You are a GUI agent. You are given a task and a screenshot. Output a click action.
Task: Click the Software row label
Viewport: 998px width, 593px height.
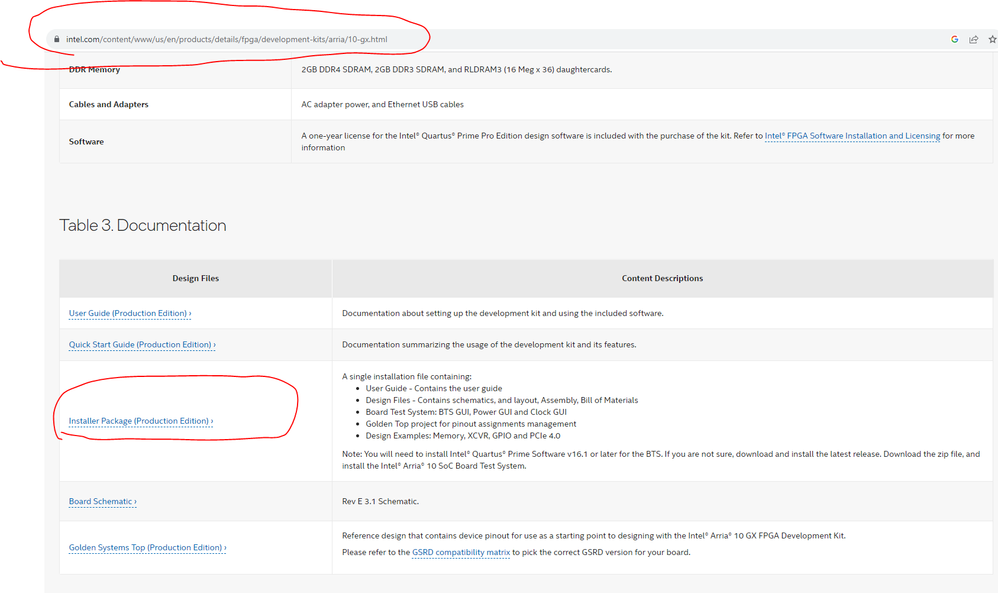point(86,141)
